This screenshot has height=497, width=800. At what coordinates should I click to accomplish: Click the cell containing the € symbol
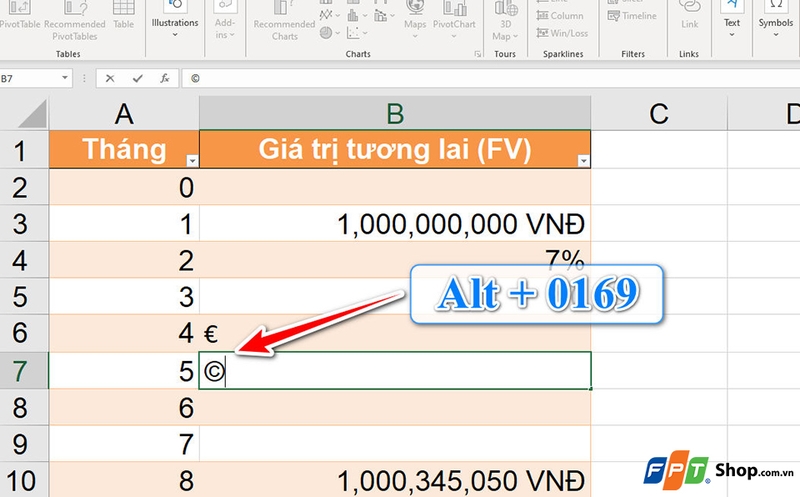point(395,333)
